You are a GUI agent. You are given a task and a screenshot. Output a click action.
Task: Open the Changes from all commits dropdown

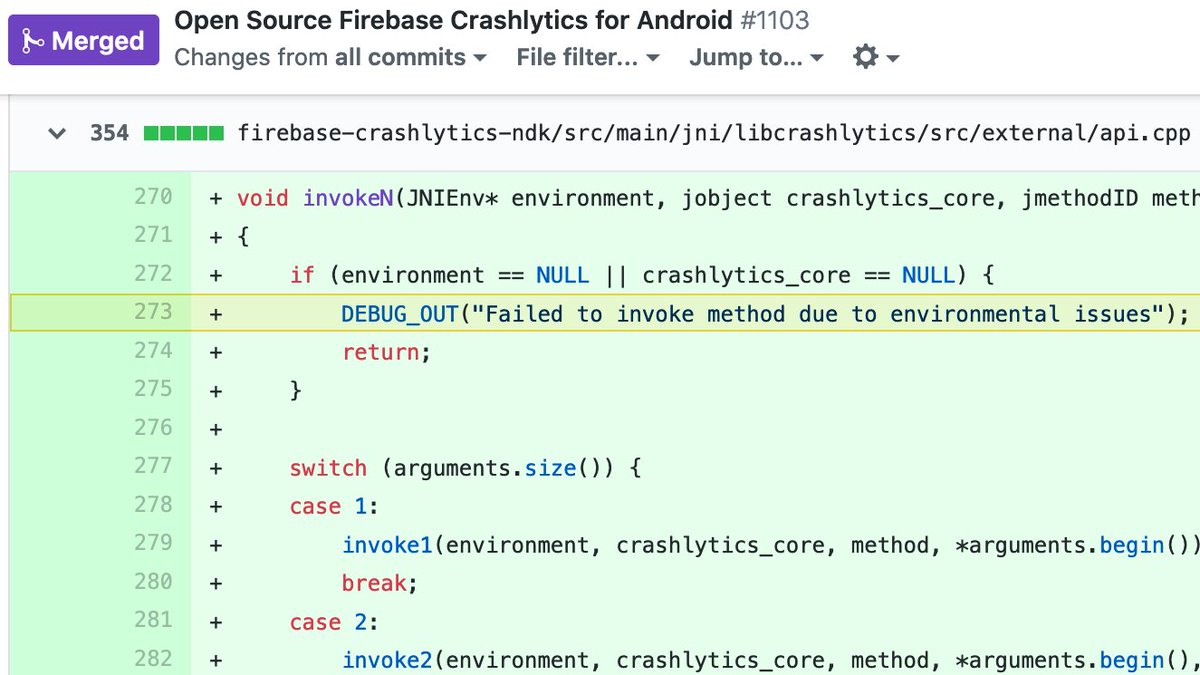[330, 58]
